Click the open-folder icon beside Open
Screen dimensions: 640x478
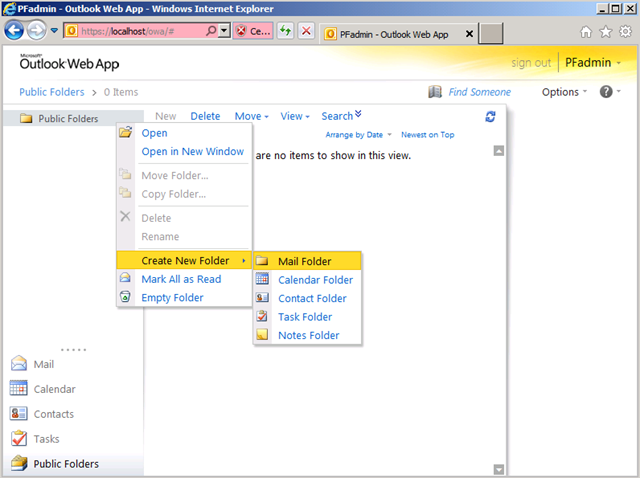[x=125, y=132]
